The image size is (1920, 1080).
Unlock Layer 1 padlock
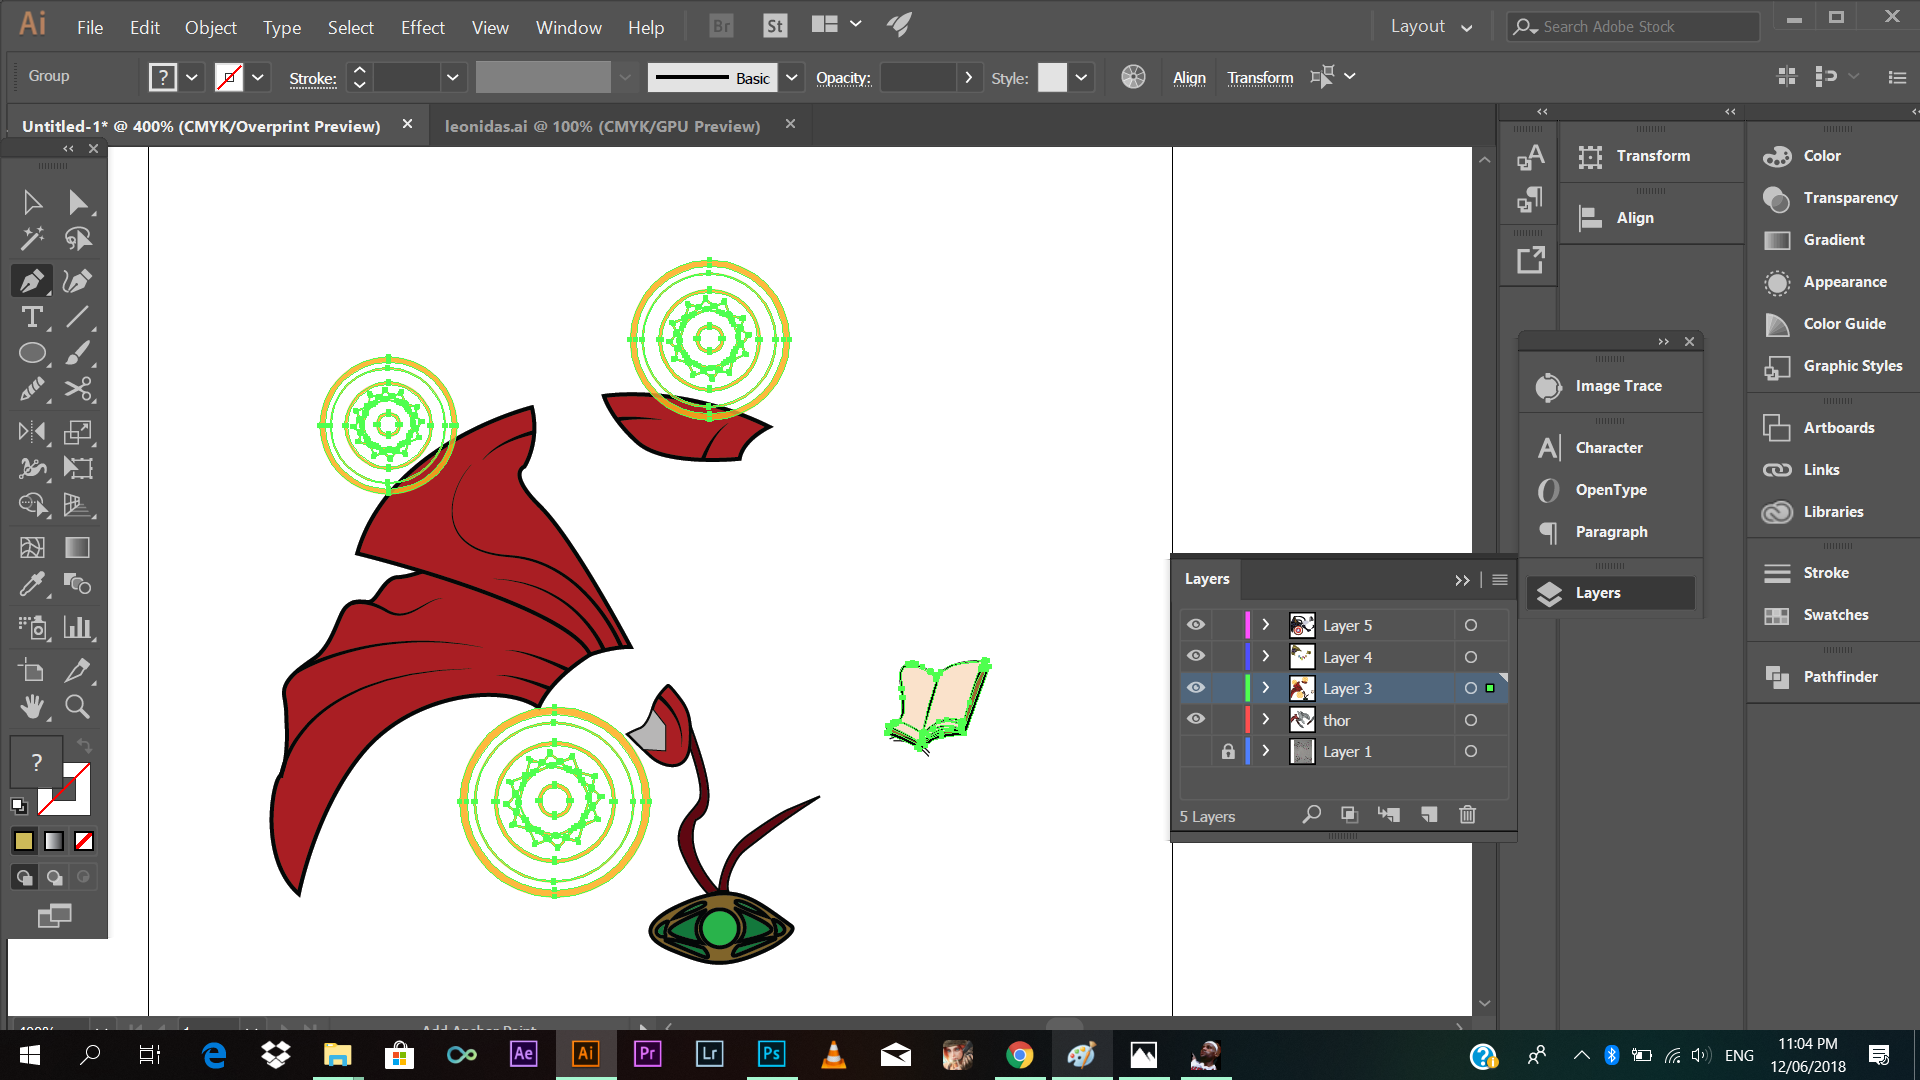(1228, 751)
